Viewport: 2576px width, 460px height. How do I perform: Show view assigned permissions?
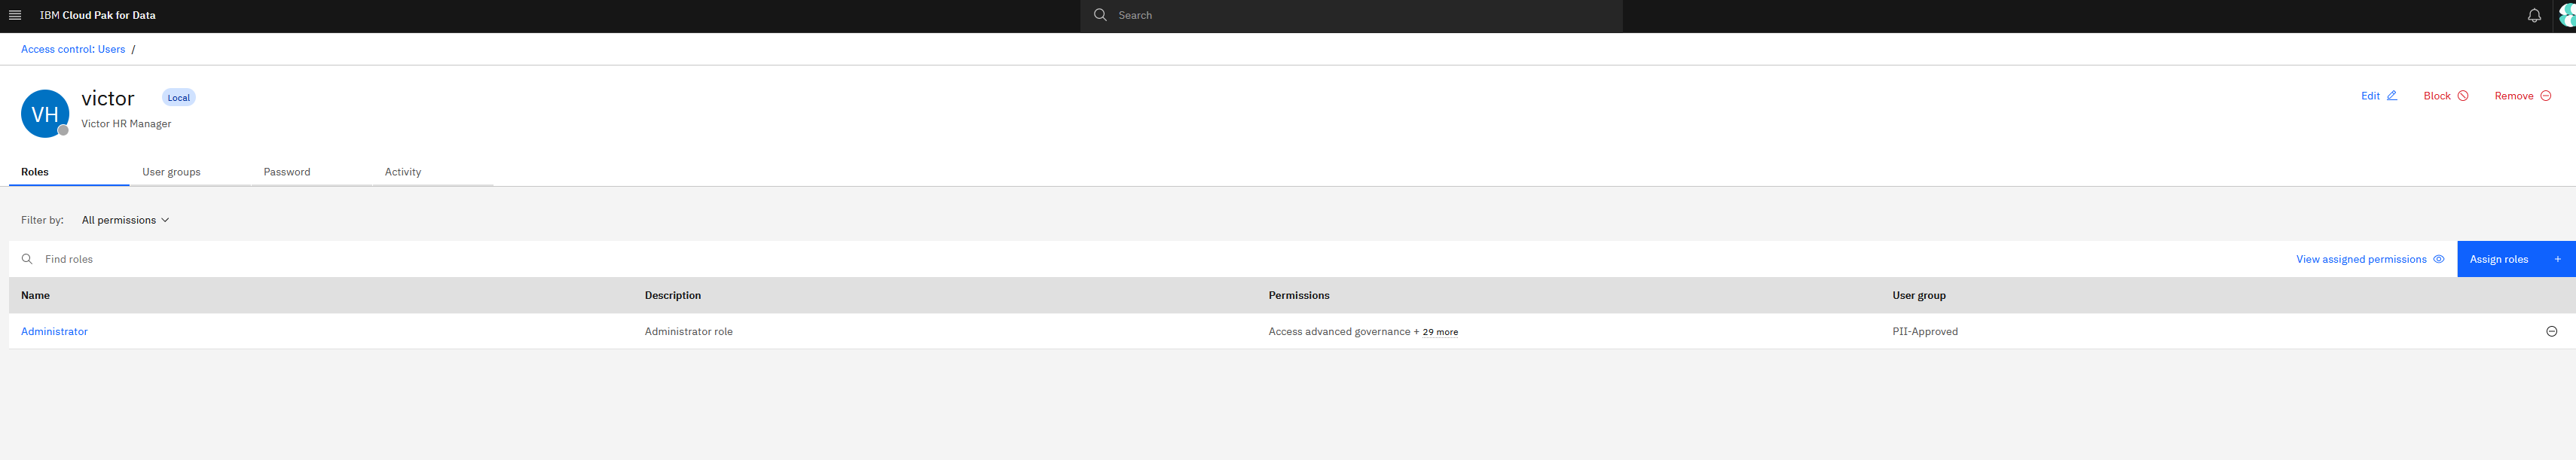click(x=2369, y=259)
